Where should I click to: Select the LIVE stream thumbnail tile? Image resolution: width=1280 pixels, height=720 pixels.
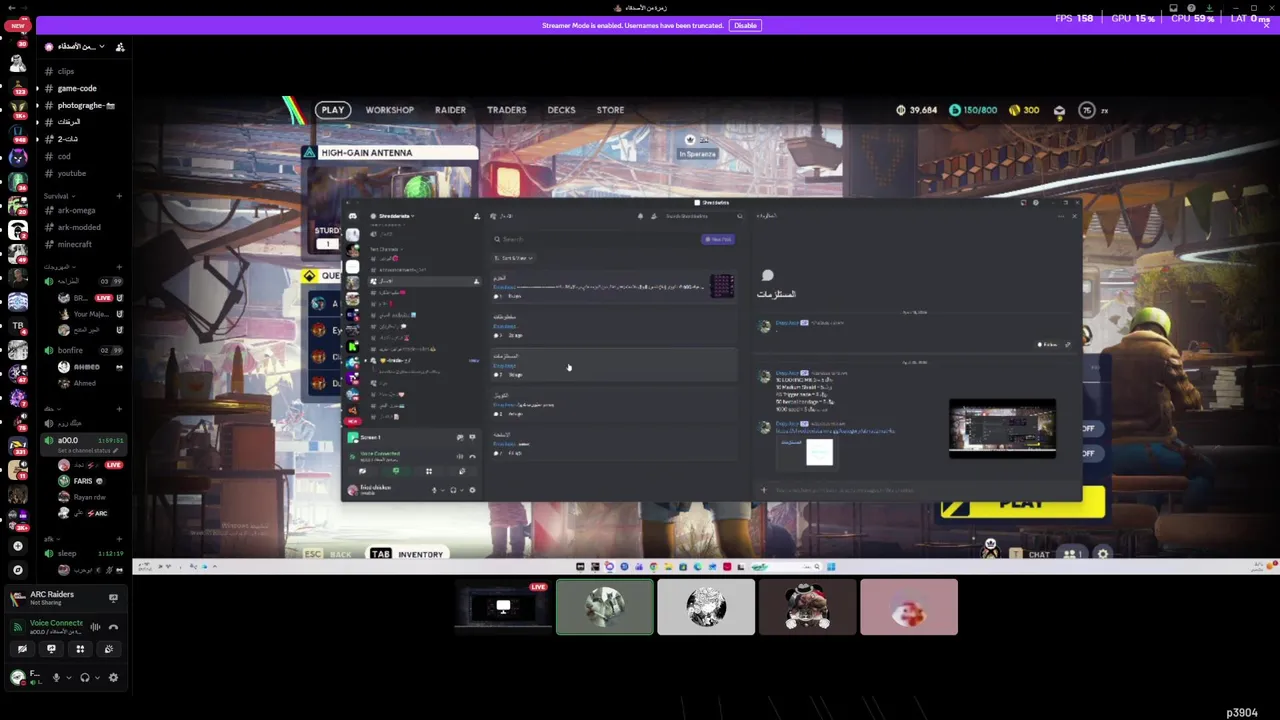(503, 607)
